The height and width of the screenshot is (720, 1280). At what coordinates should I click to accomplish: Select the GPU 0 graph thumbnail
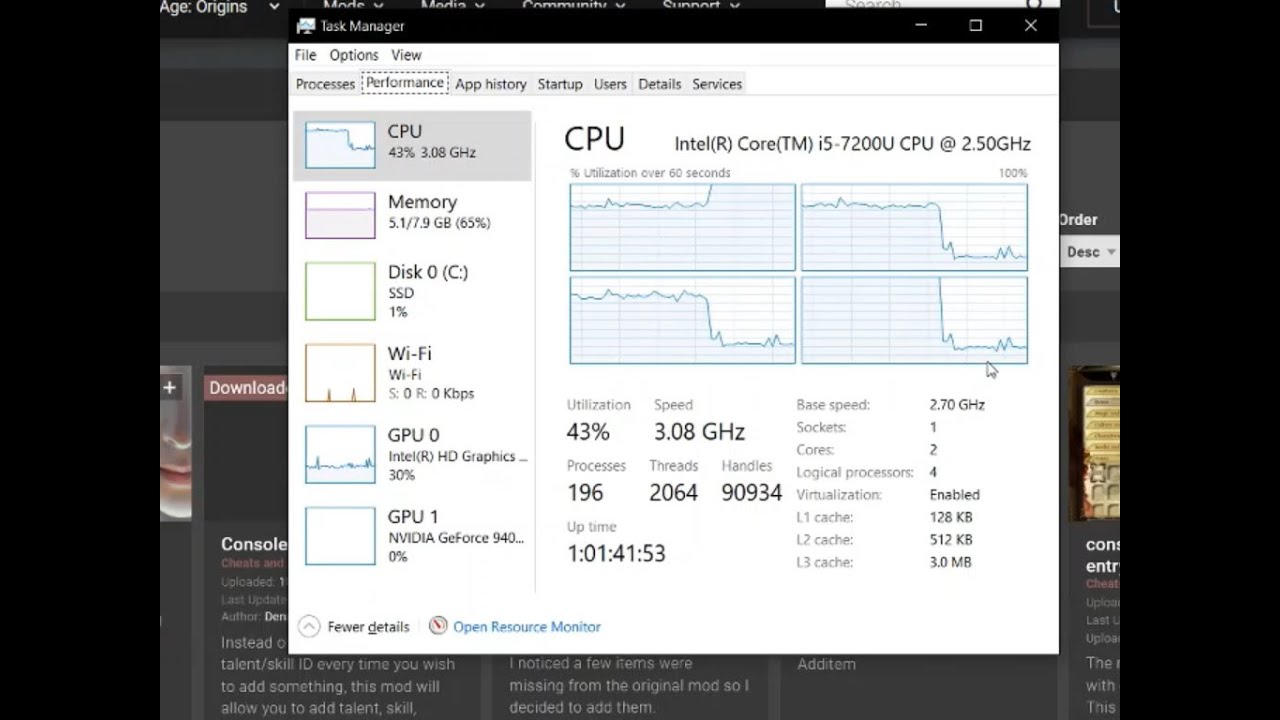(x=340, y=454)
